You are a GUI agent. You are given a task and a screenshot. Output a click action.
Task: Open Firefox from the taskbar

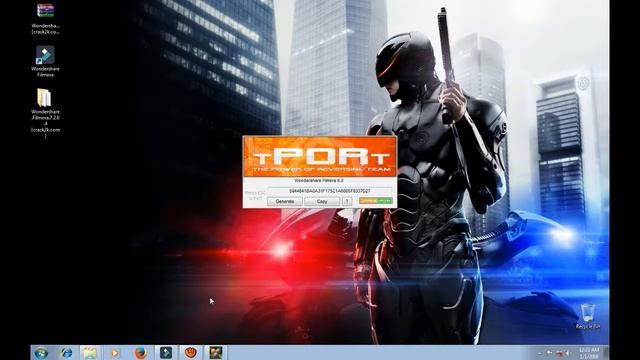[140, 353]
